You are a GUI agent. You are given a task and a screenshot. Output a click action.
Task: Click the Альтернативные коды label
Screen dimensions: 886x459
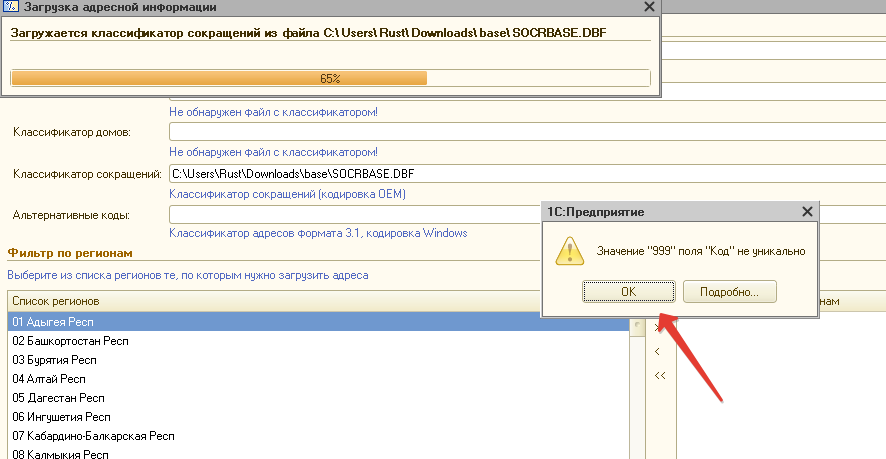[71, 215]
